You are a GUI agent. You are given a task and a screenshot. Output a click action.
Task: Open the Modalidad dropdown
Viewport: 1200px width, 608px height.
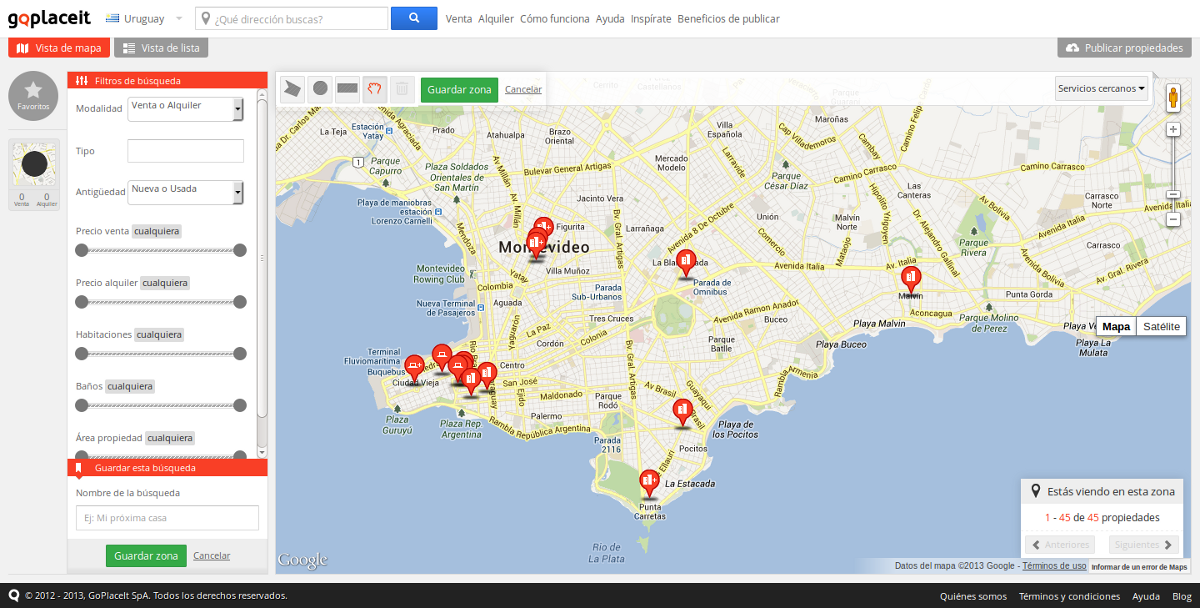tap(186, 109)
